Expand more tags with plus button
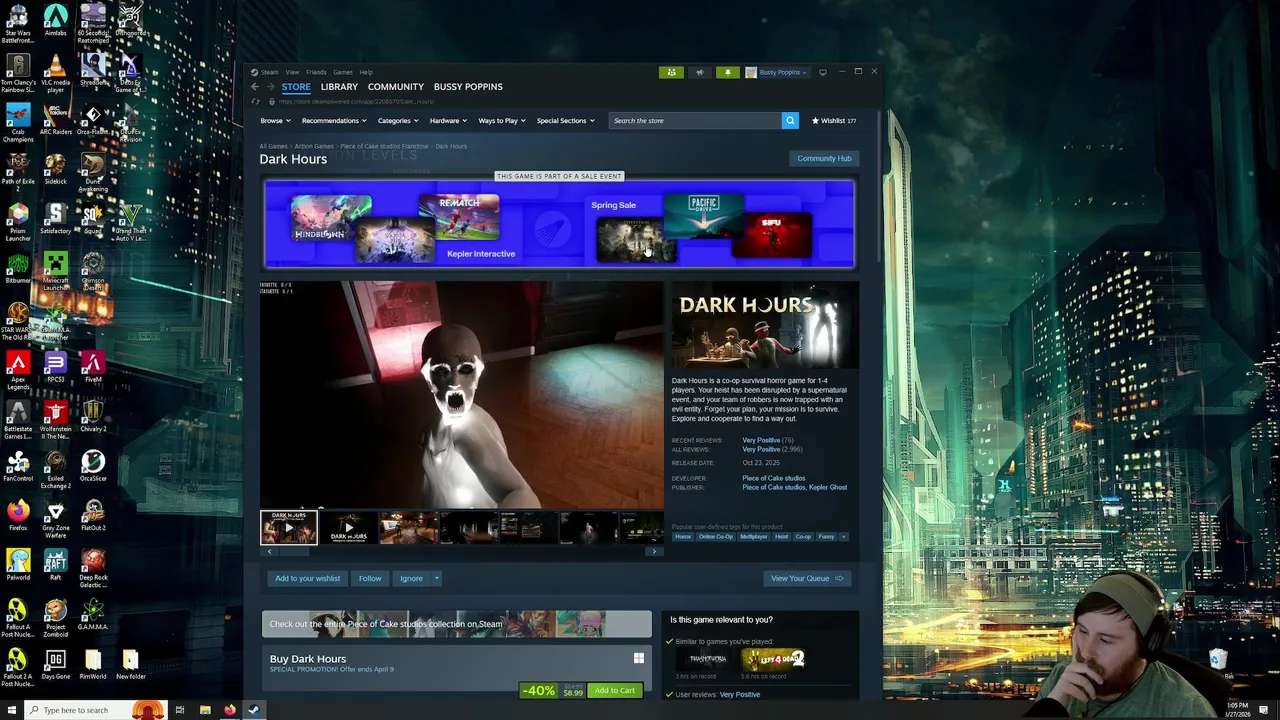1280x720 pixels. pos(843,537)
